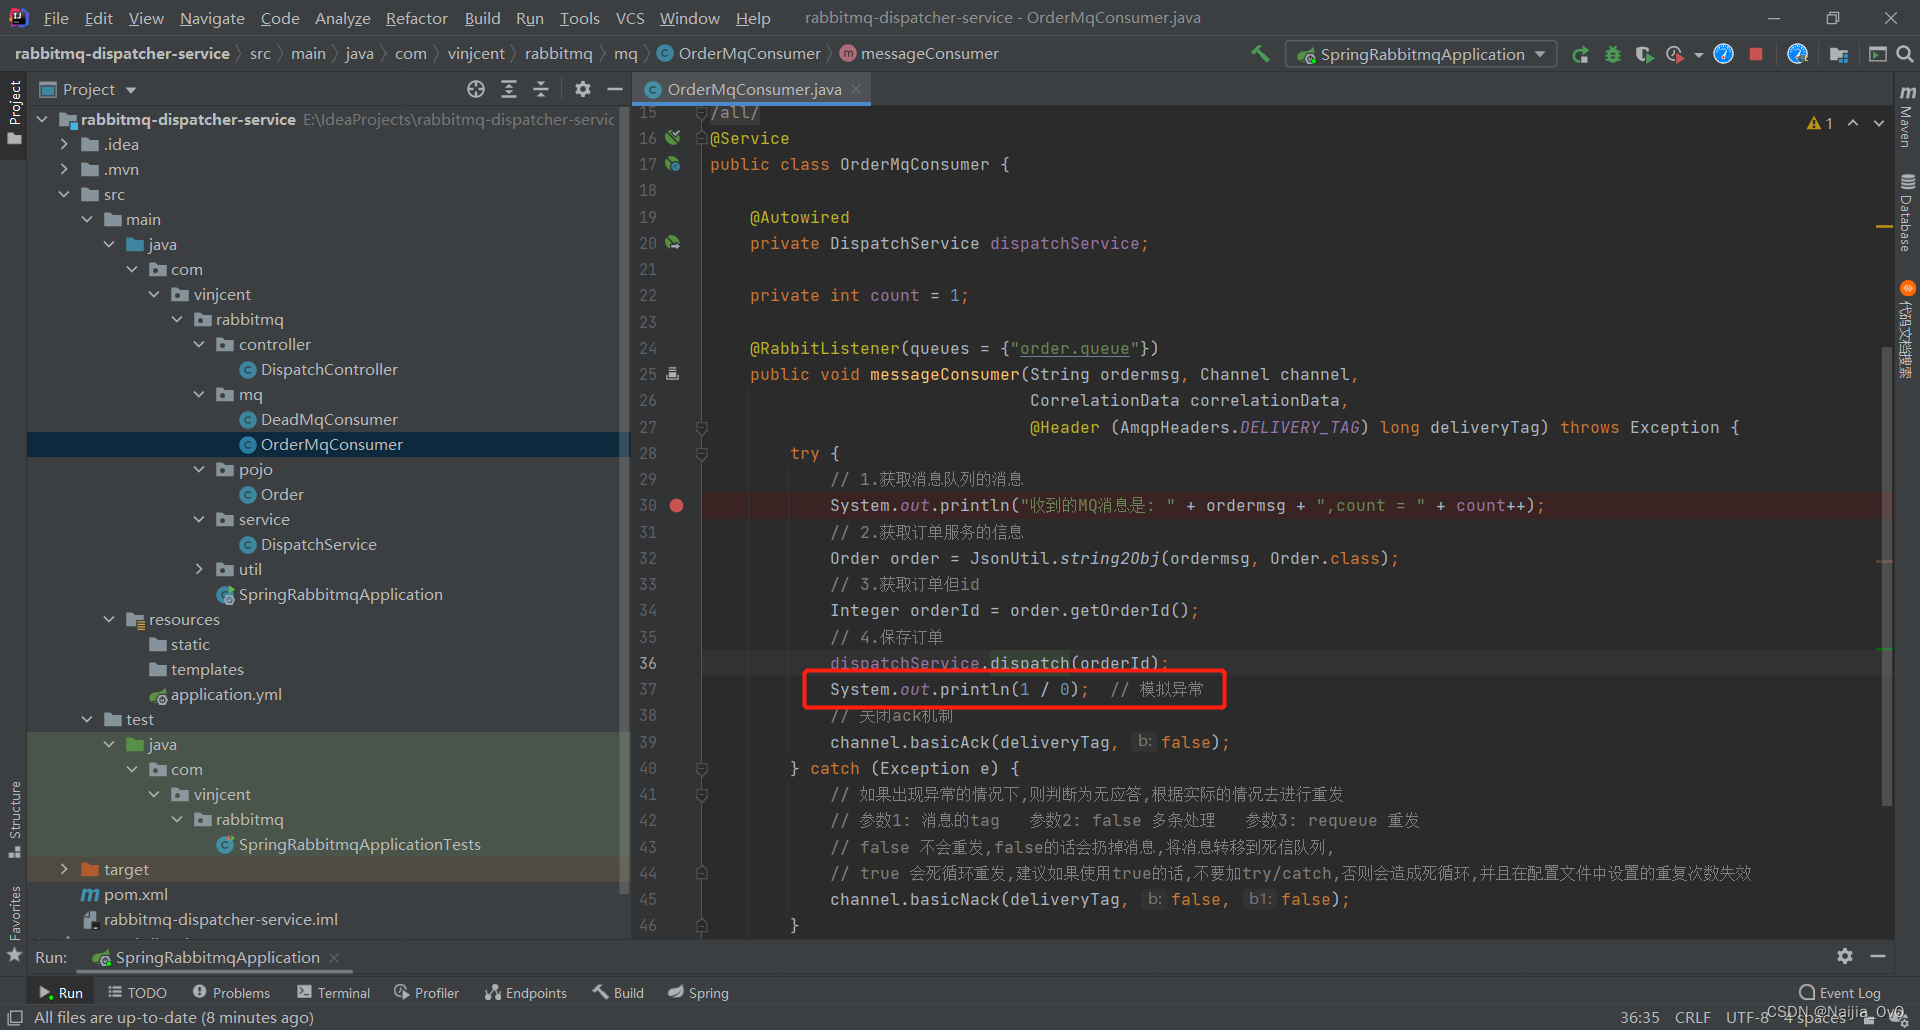Collapse the controller package

(x=199, y=344)
